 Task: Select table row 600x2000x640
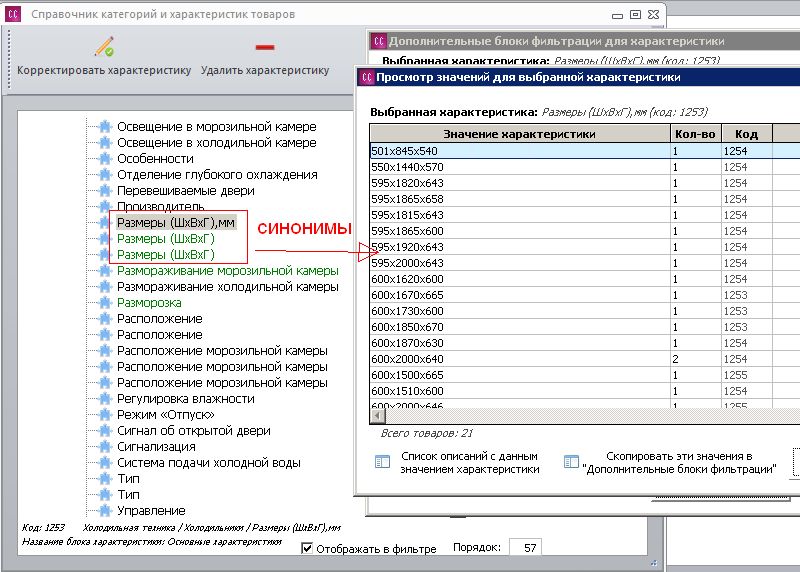point(585,359)
